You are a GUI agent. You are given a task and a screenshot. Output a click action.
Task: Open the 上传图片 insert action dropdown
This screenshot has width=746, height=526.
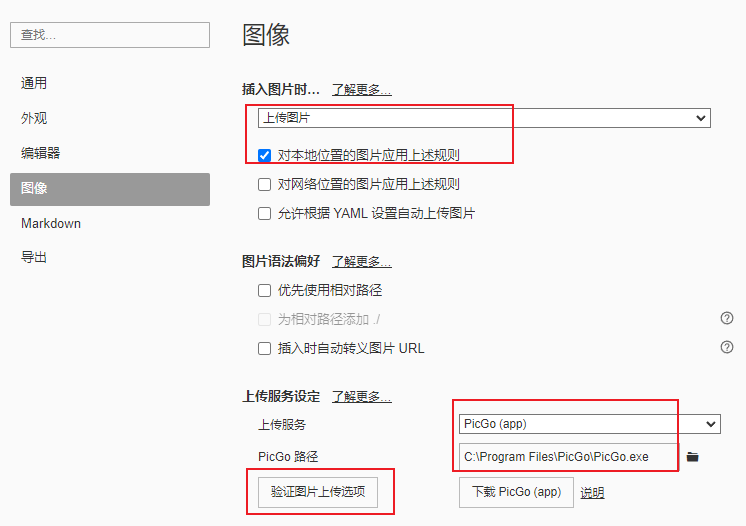483,118
